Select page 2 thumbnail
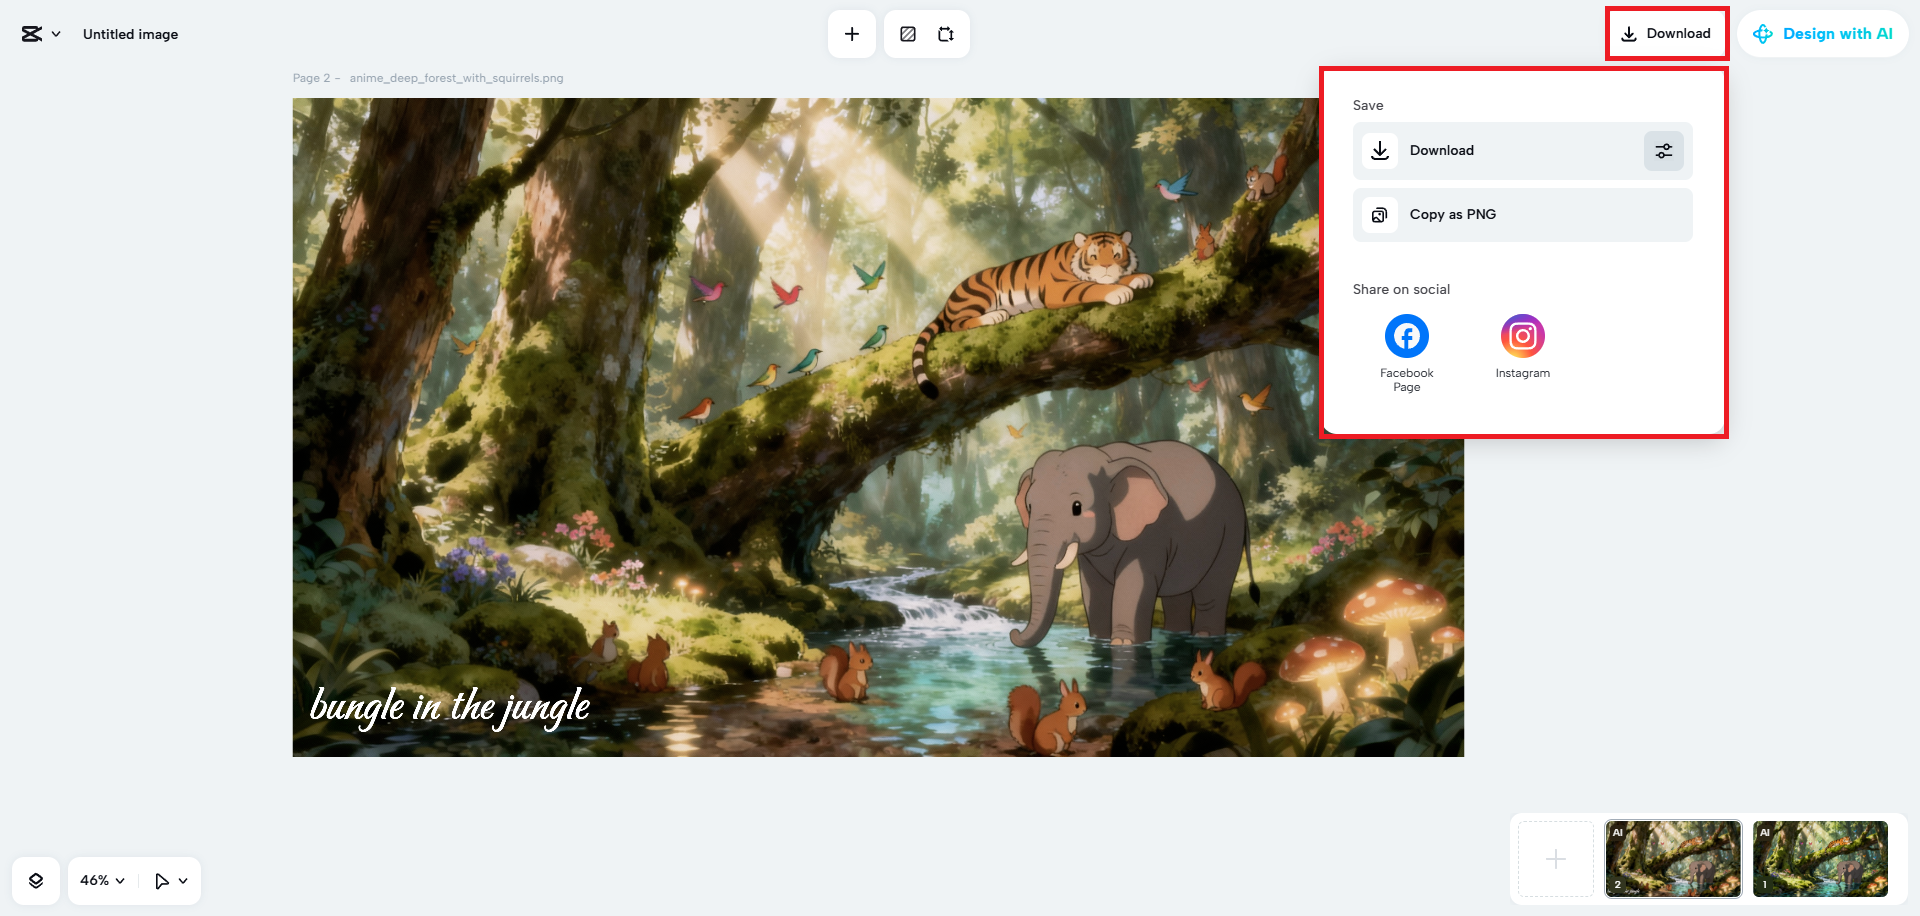 point(1673,859)
